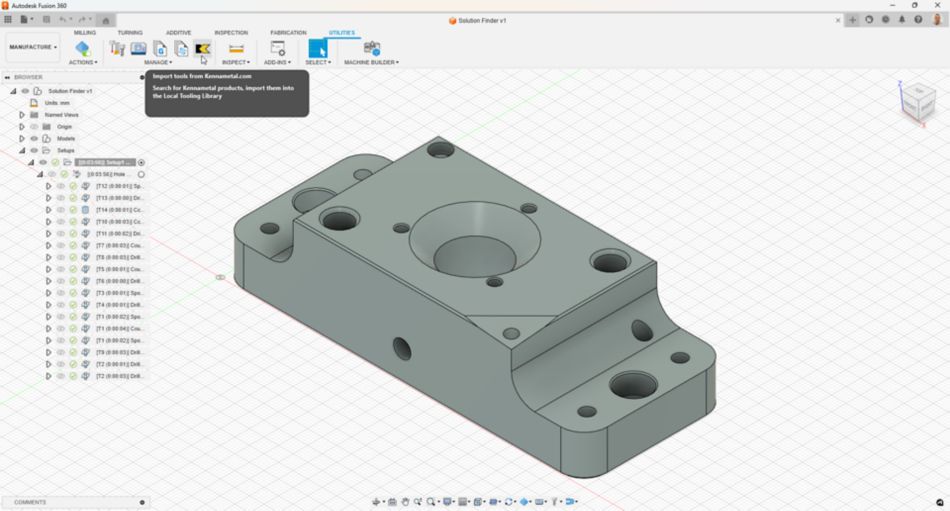The image size is (950, 511).
Task: Switch to the MILLING tab
Action: coord(85,33)
